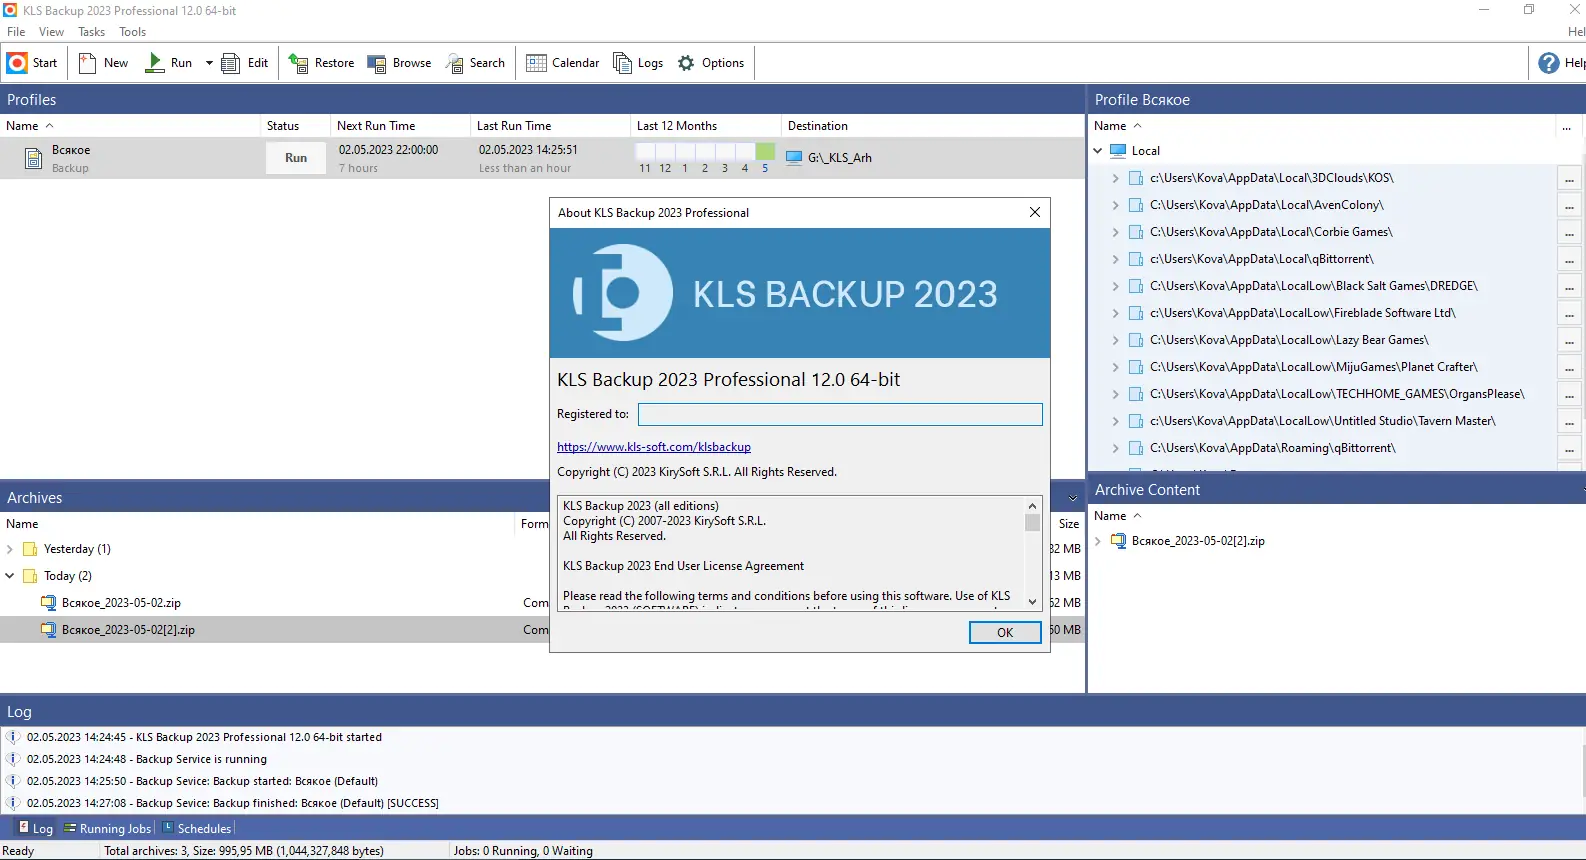Image resolution: width=1586 pixels, height=860 pixels.
Task: Sort profiles by Name column header
Action: tap(130, 126)
